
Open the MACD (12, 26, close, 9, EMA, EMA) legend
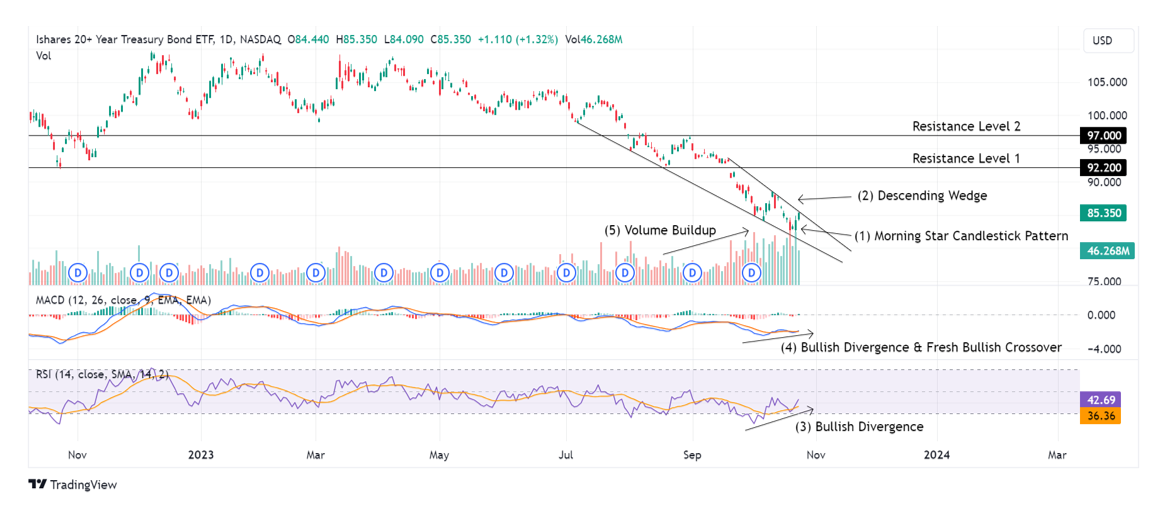(x=123, y=301)
